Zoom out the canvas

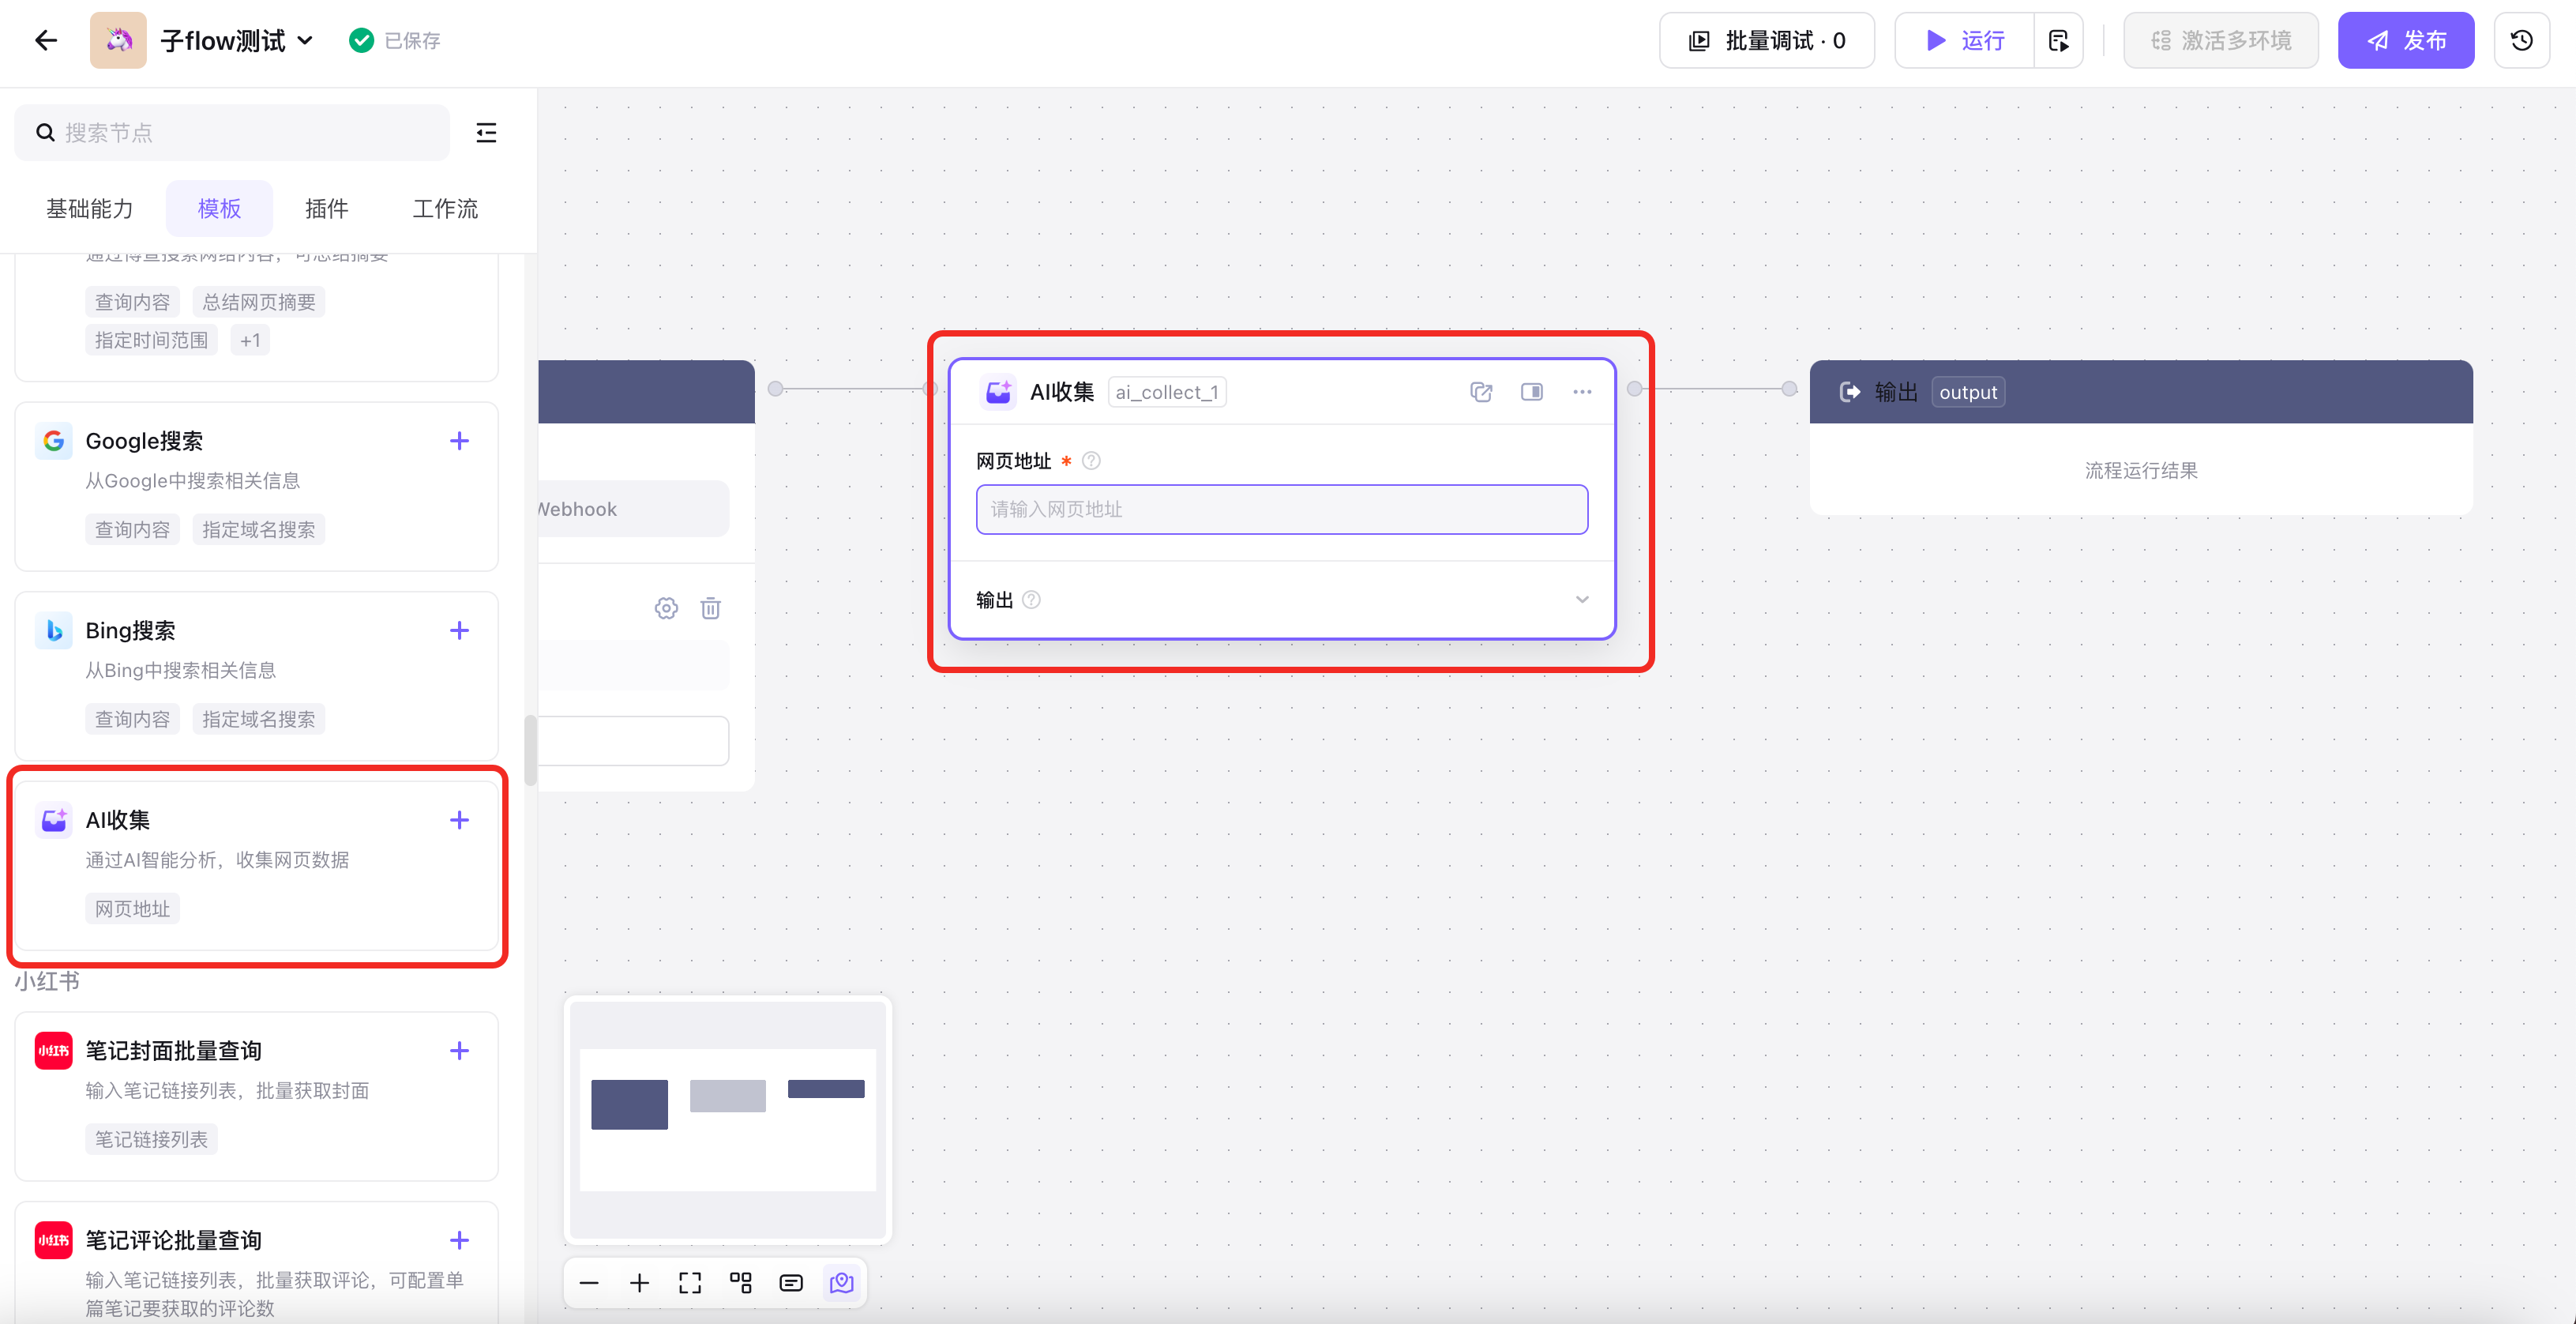pyautogui.click(x=589, y=1283)
